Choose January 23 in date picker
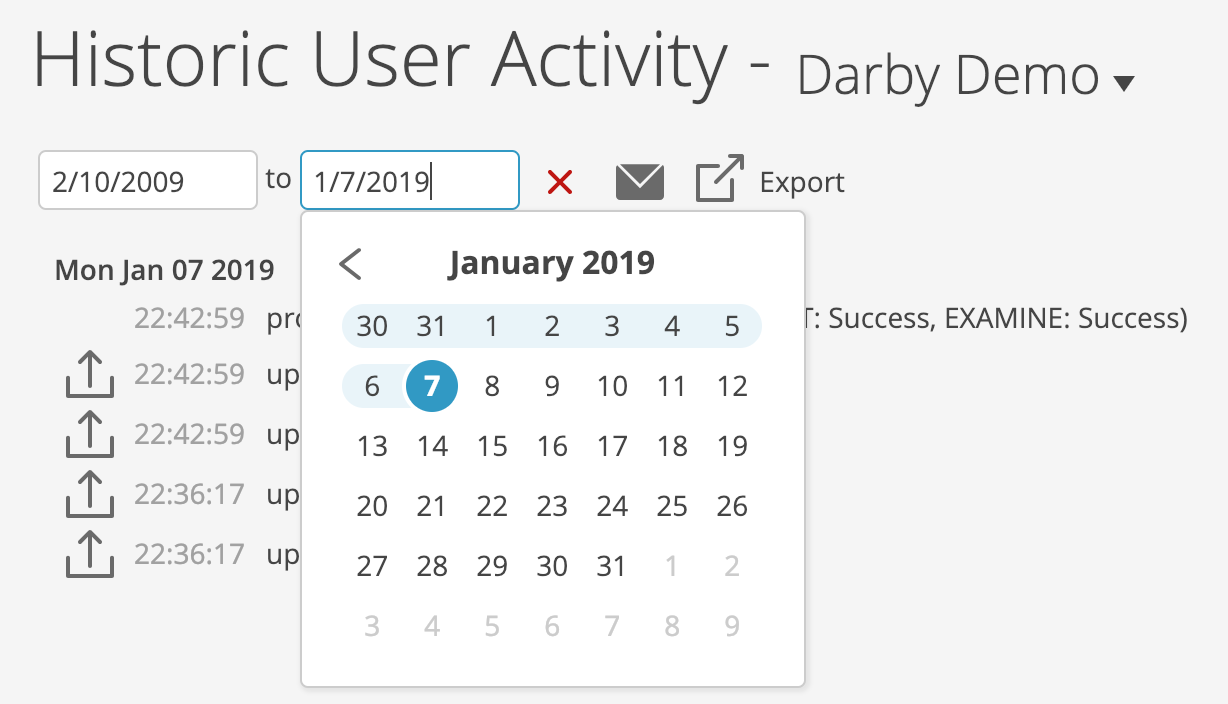The width and height of the screenshot is (1228, 704). pyautogui.click(x=552, y=506)
